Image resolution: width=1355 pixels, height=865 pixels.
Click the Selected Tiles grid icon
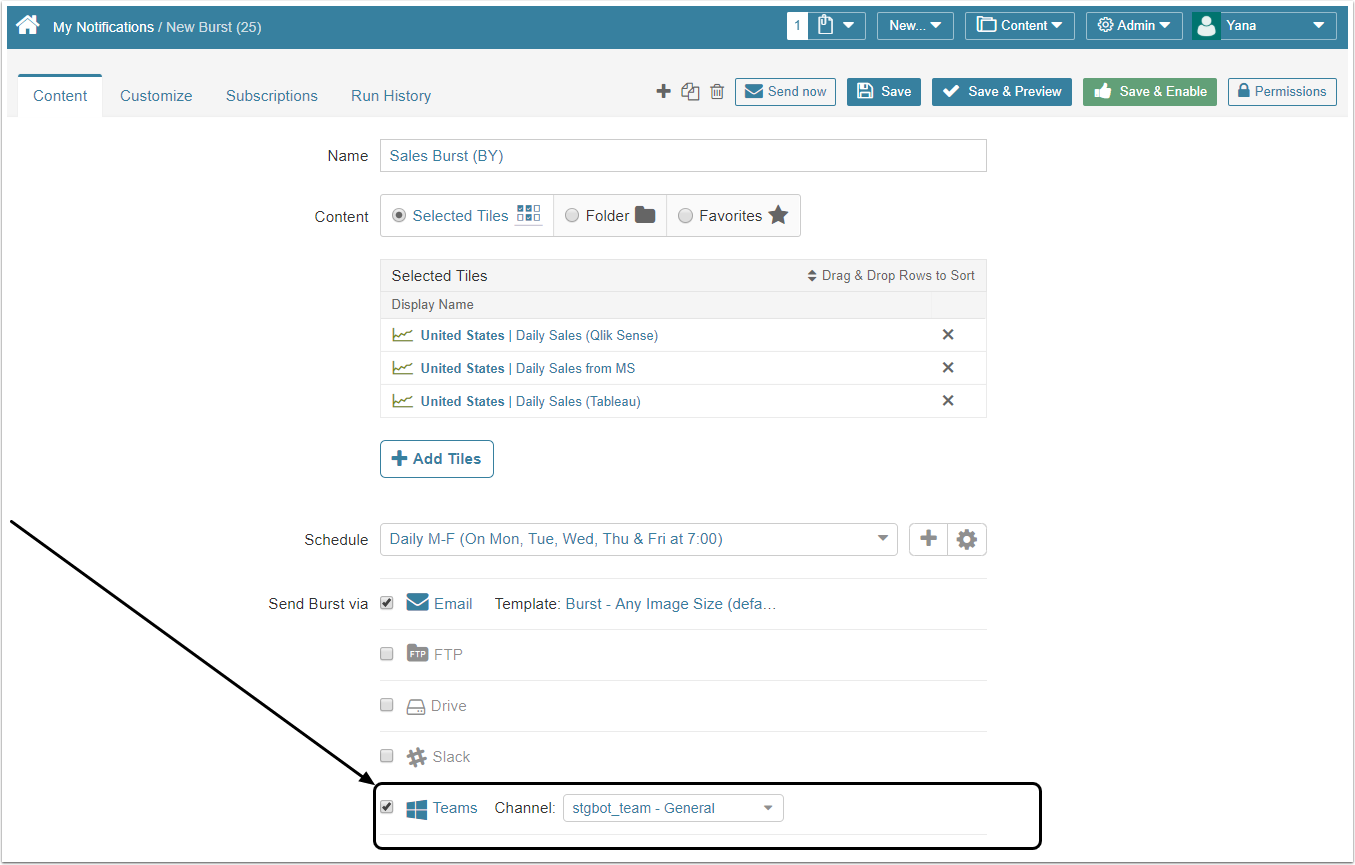pyautogui.click(x=528, y=214)
